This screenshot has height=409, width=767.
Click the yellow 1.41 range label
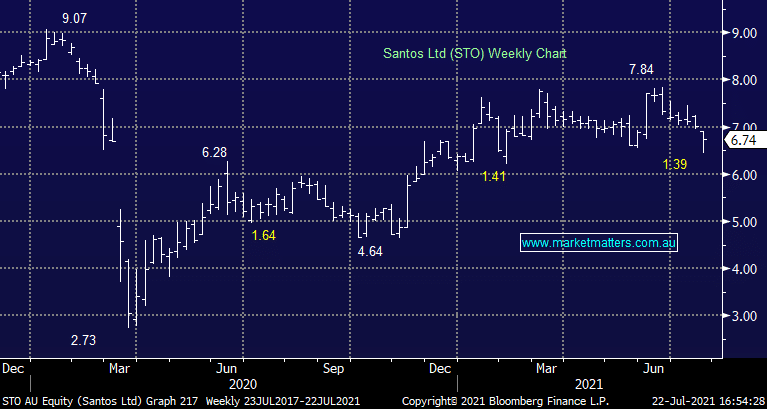(x=494, y=176)
